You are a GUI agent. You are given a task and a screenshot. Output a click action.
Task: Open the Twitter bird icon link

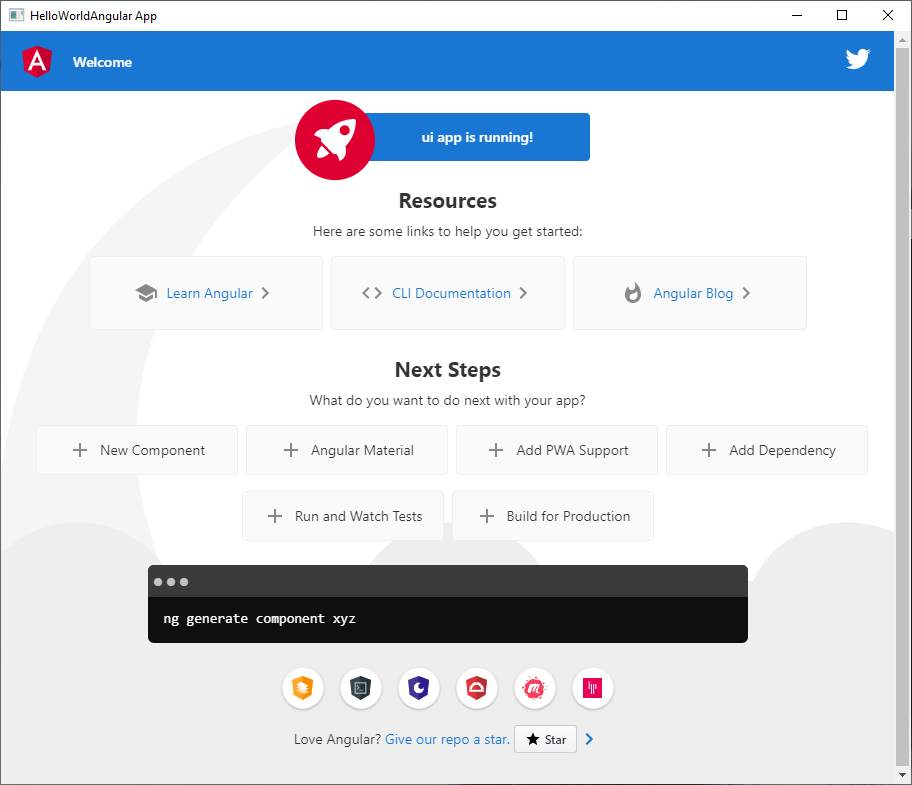coord(857,59)
